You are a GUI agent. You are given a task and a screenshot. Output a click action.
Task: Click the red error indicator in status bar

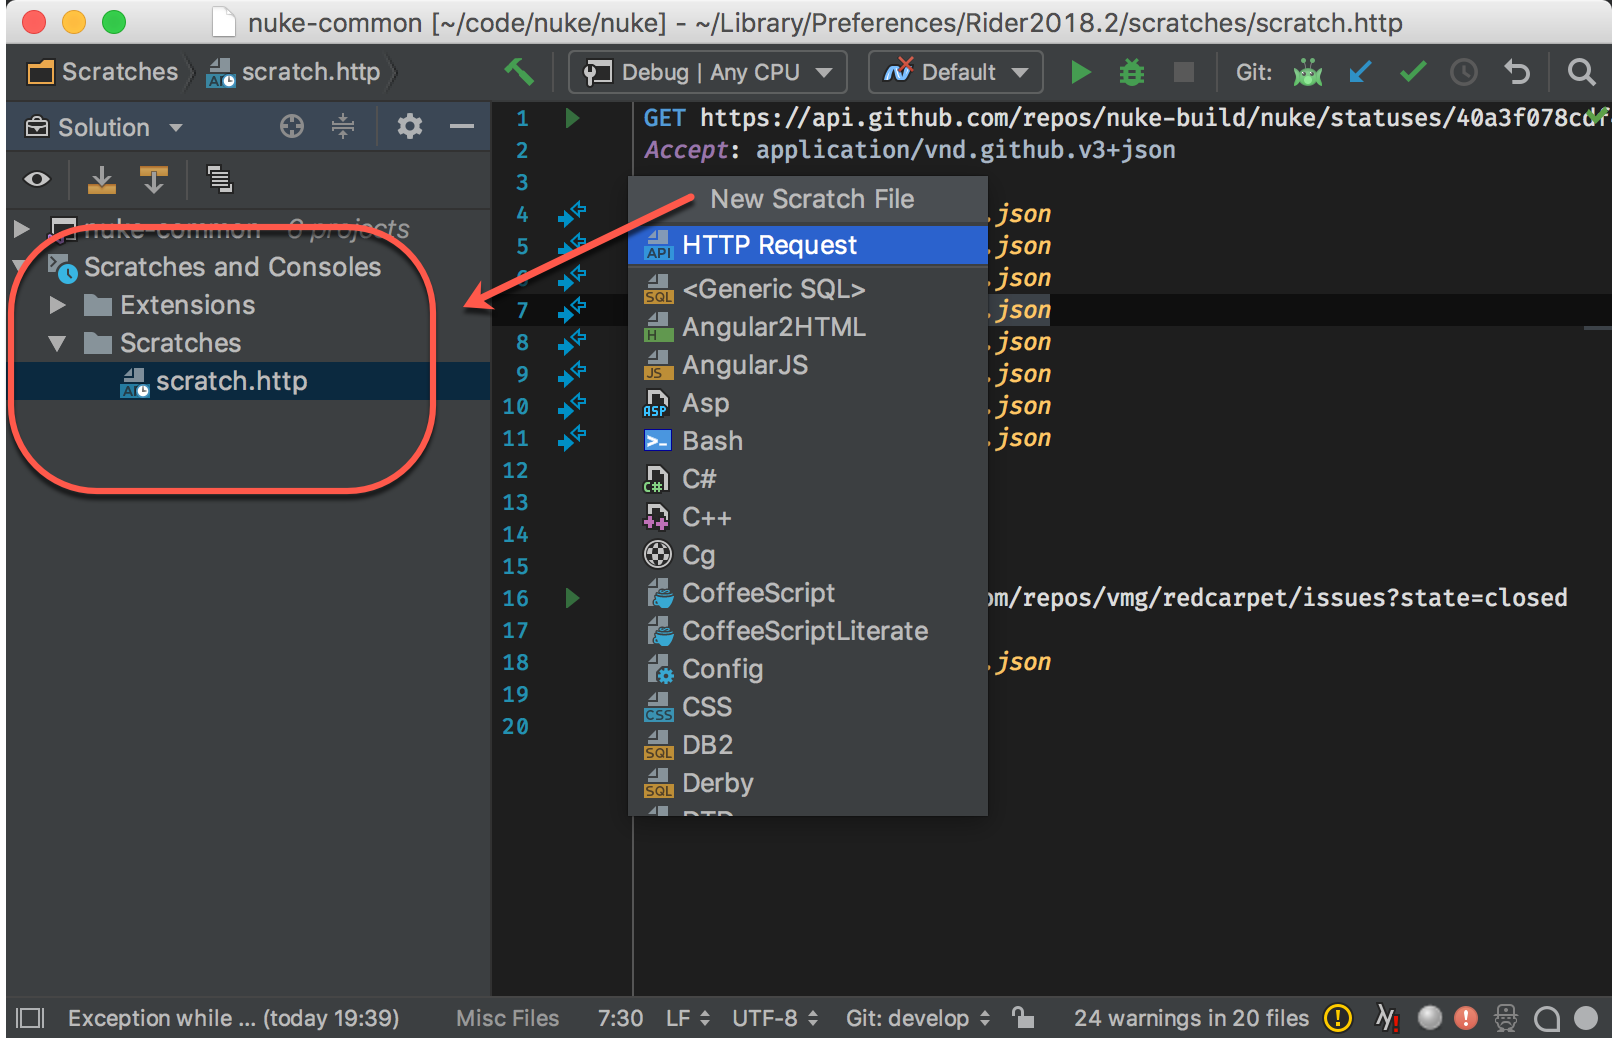(x=1465, y=1018)
